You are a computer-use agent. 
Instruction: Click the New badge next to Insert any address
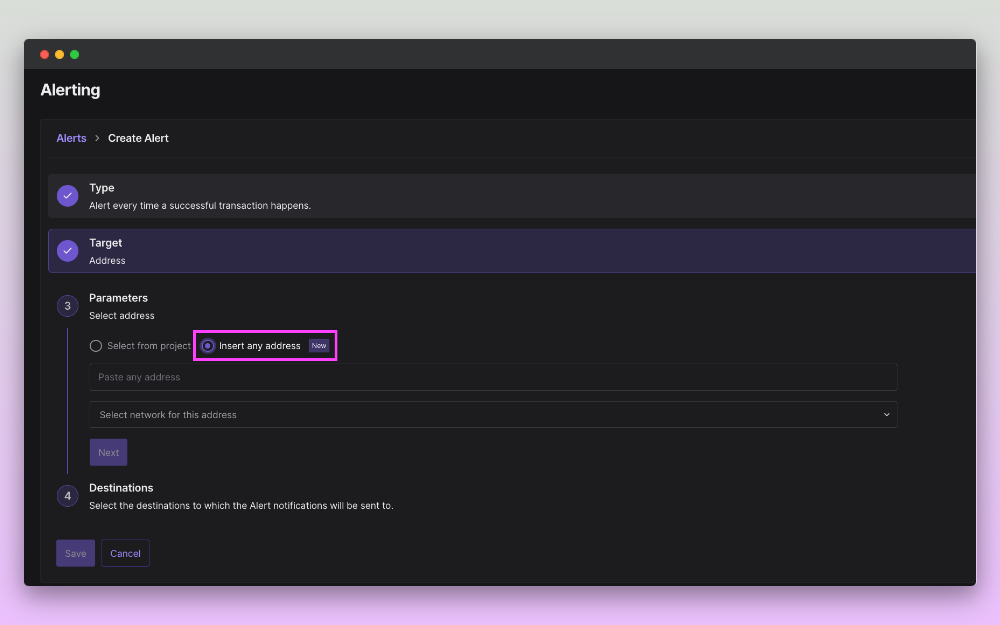[x=319, y=346]
